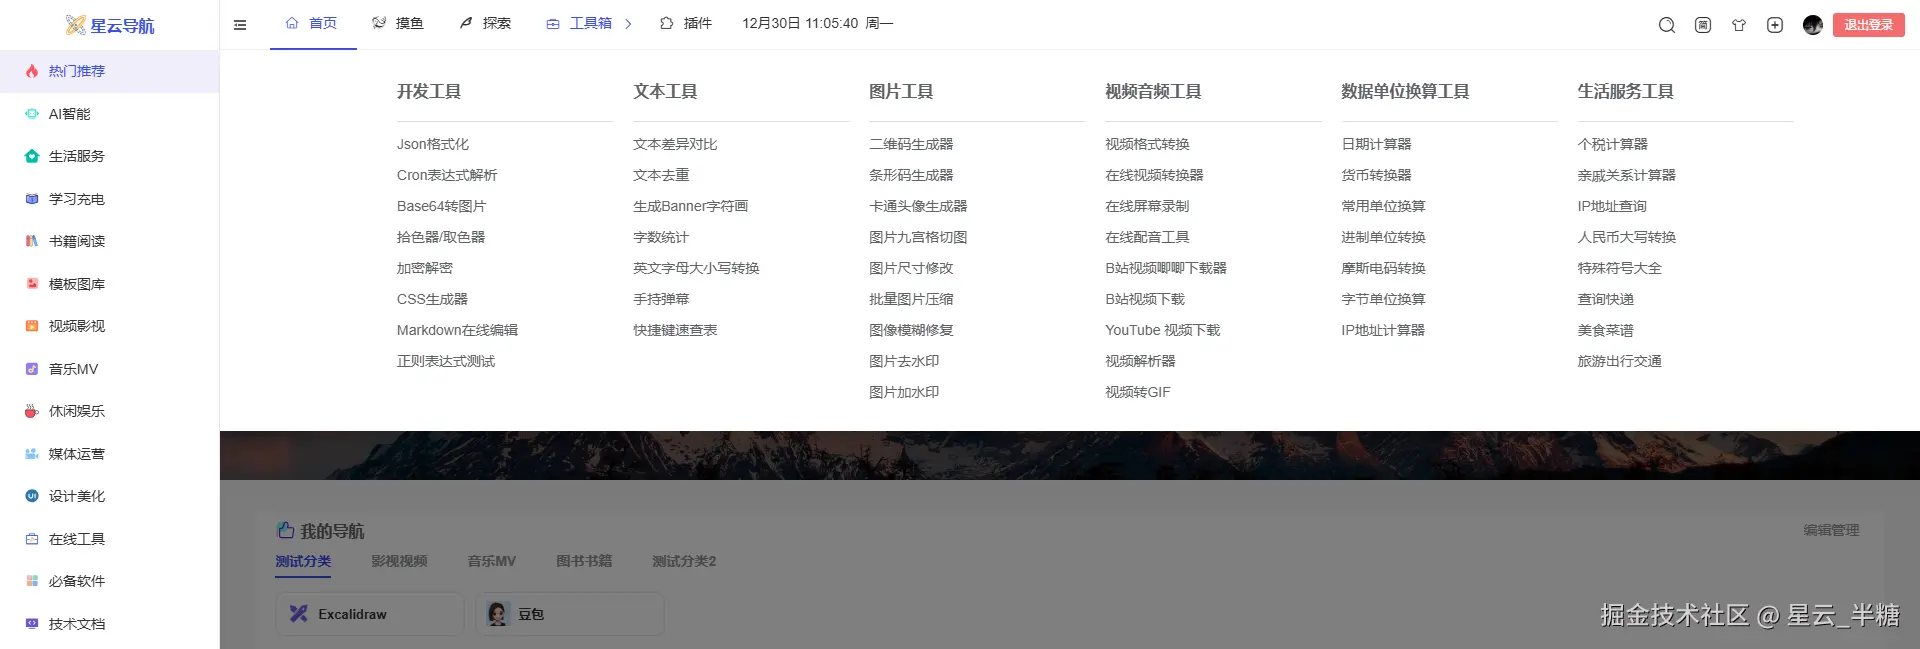The image size is (1920, 649).
Task: Click the thumbs-up icon beside 我的导航
Action: pyautogui.click(x=286, y=530)
